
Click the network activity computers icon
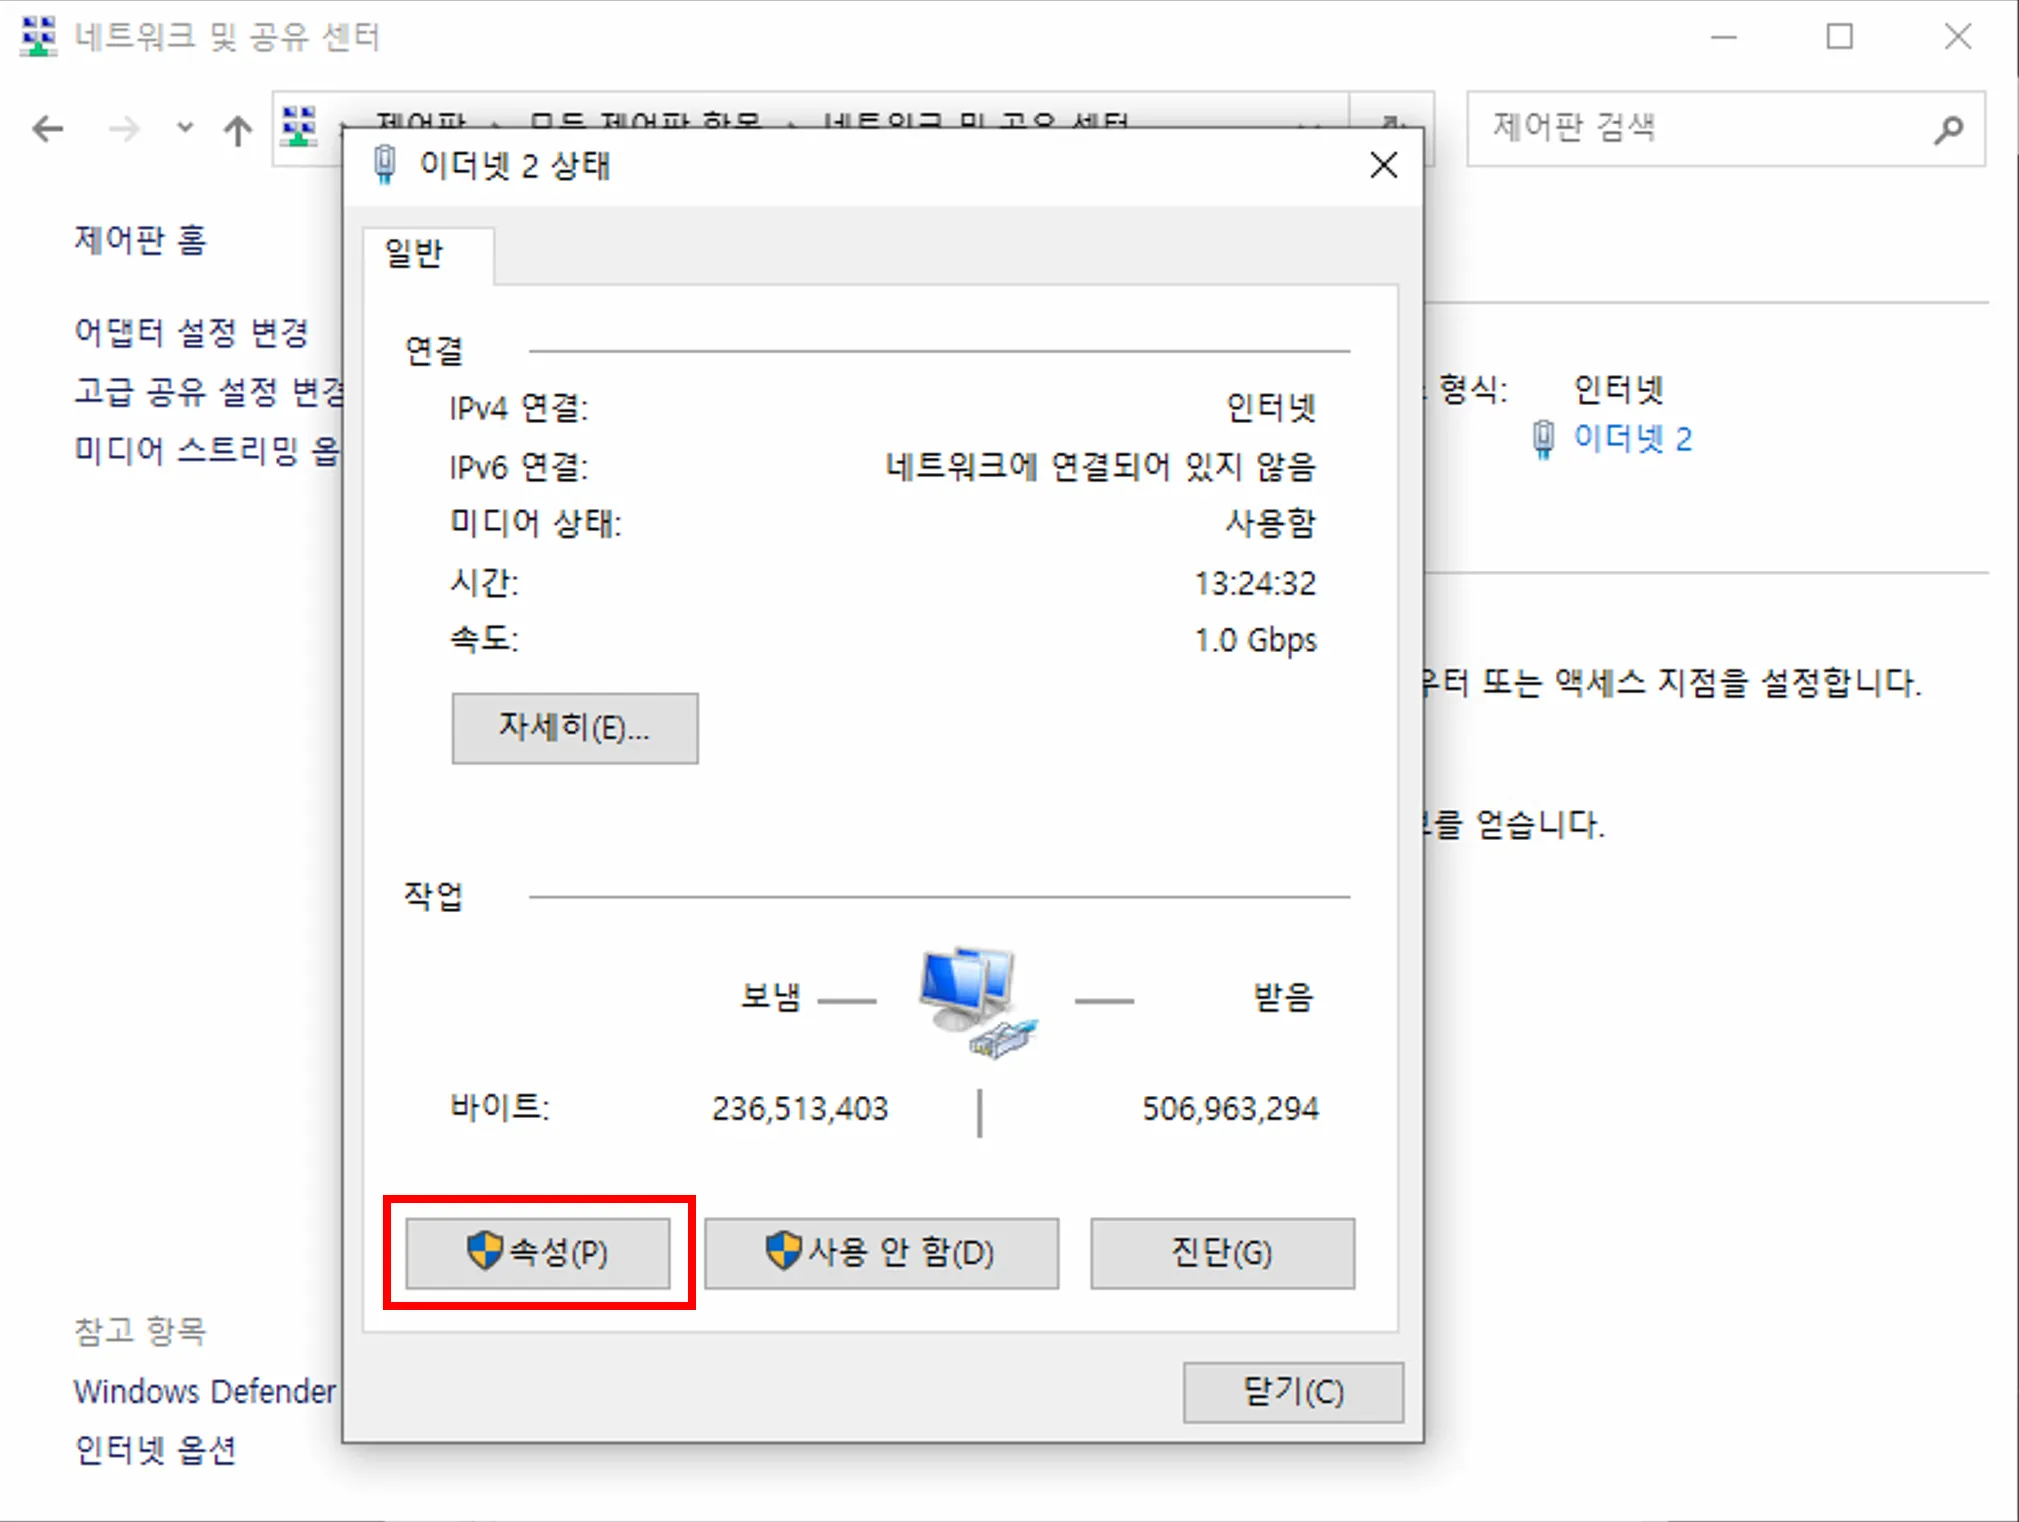977,1001
